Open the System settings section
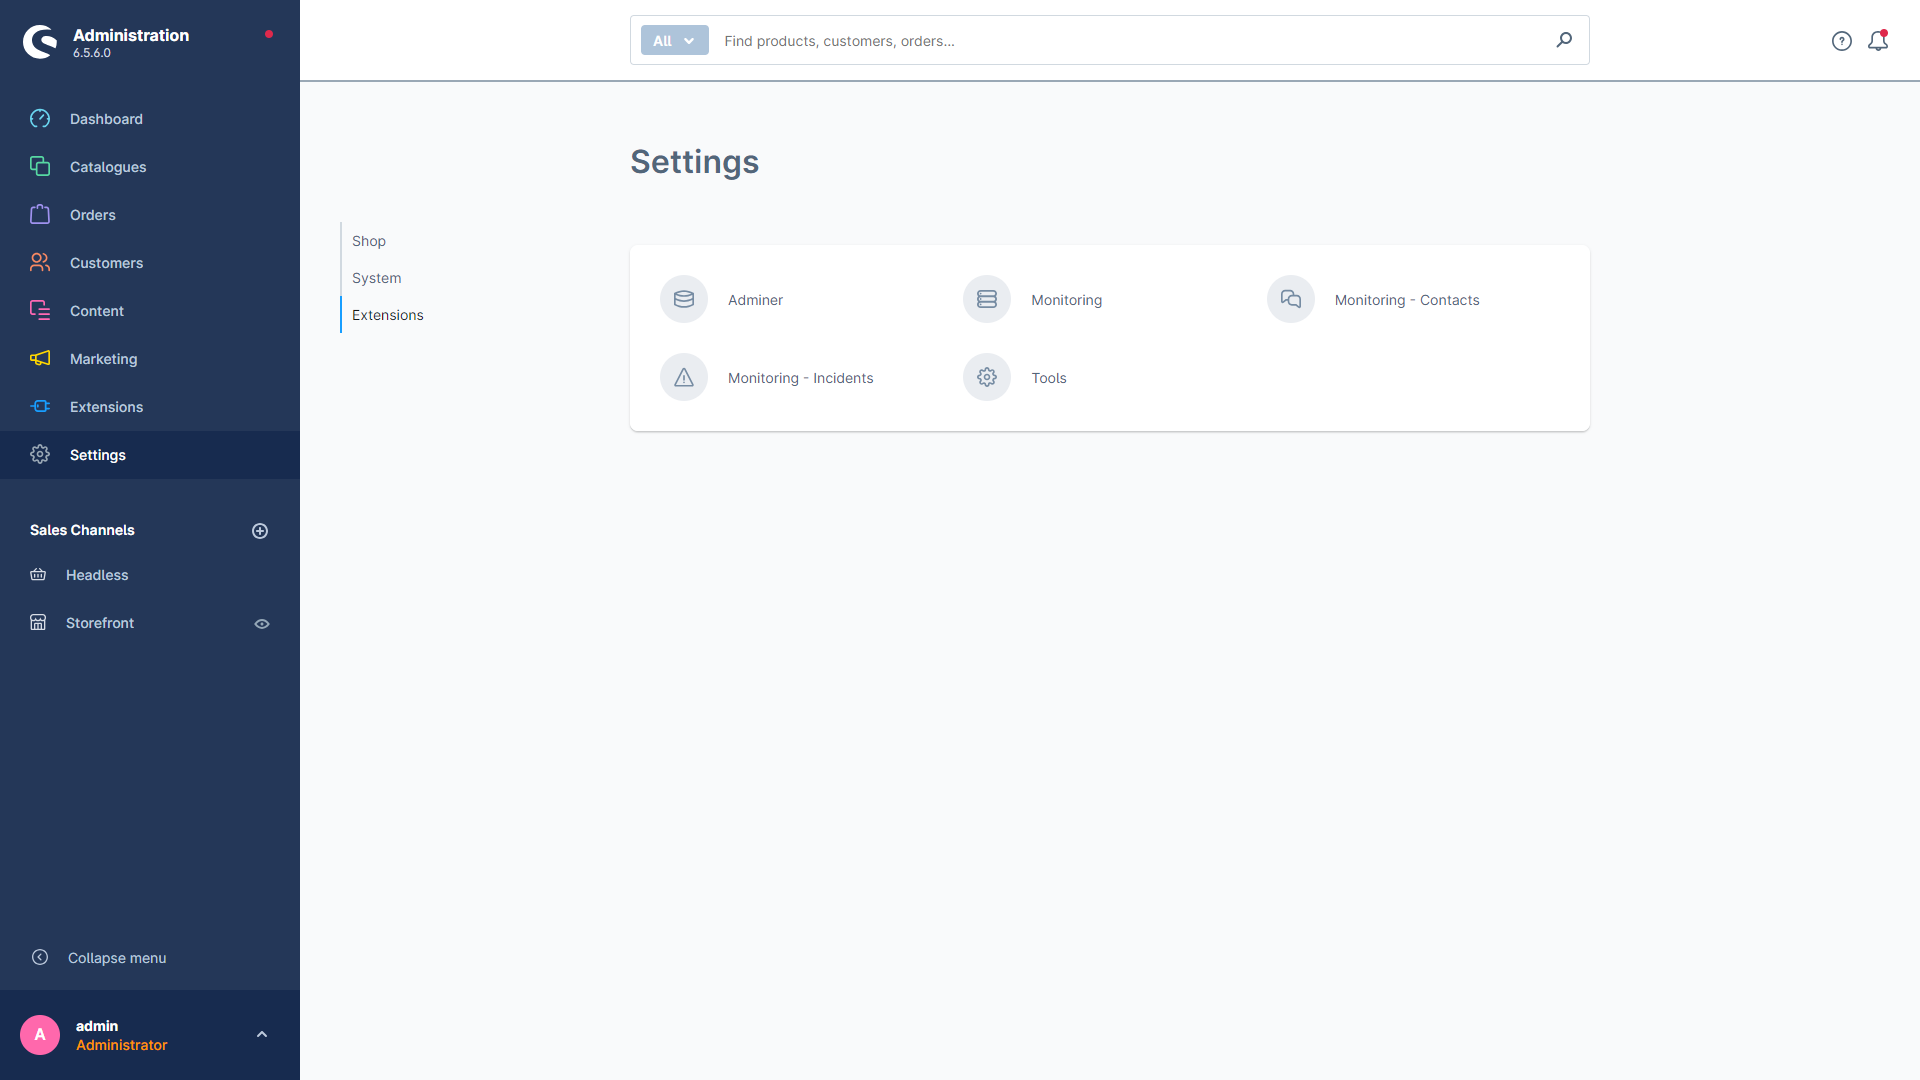 click(x=376, y=277)
